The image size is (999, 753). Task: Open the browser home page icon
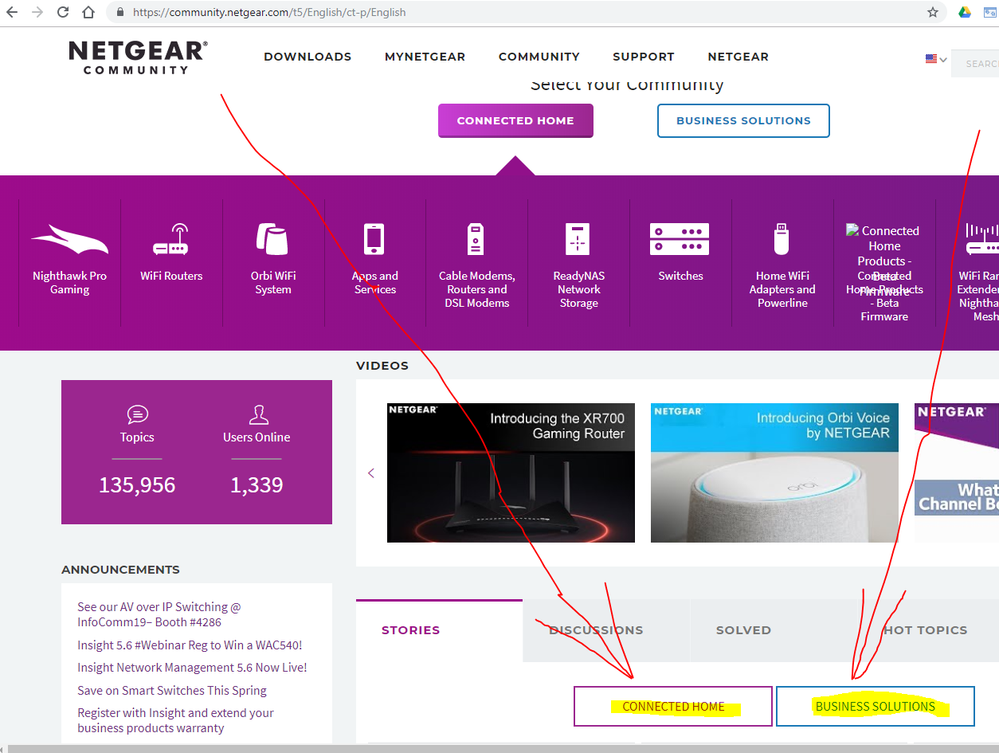tap(89, 12)
